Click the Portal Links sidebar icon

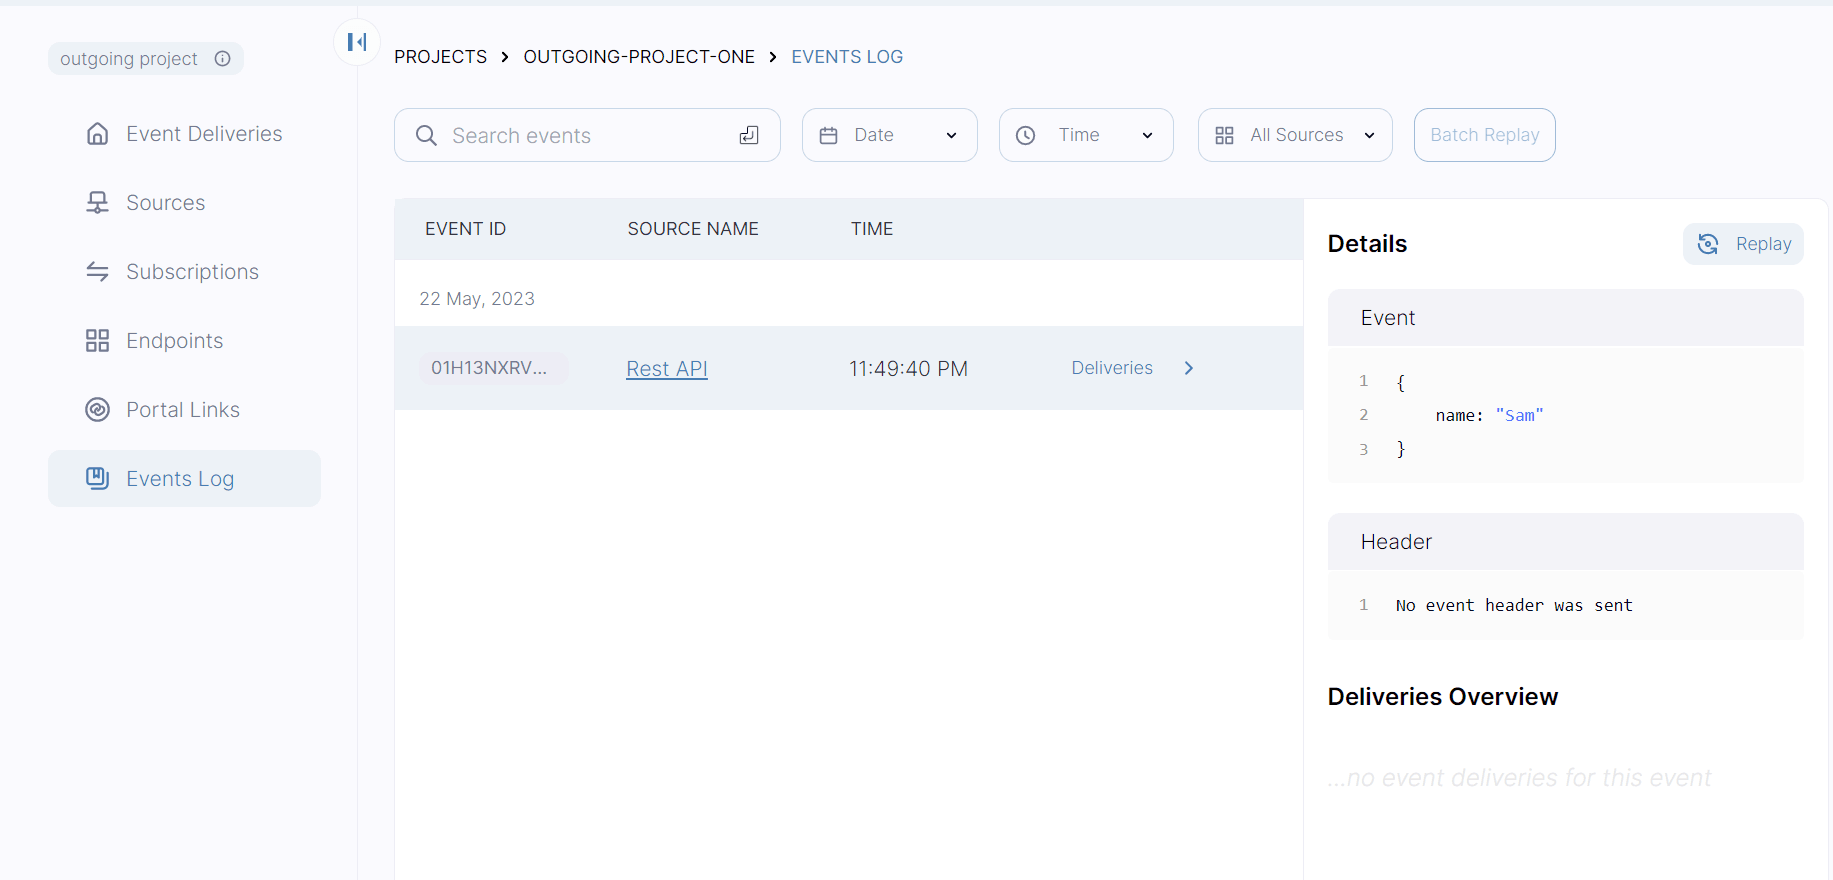[x=97, y=410]
